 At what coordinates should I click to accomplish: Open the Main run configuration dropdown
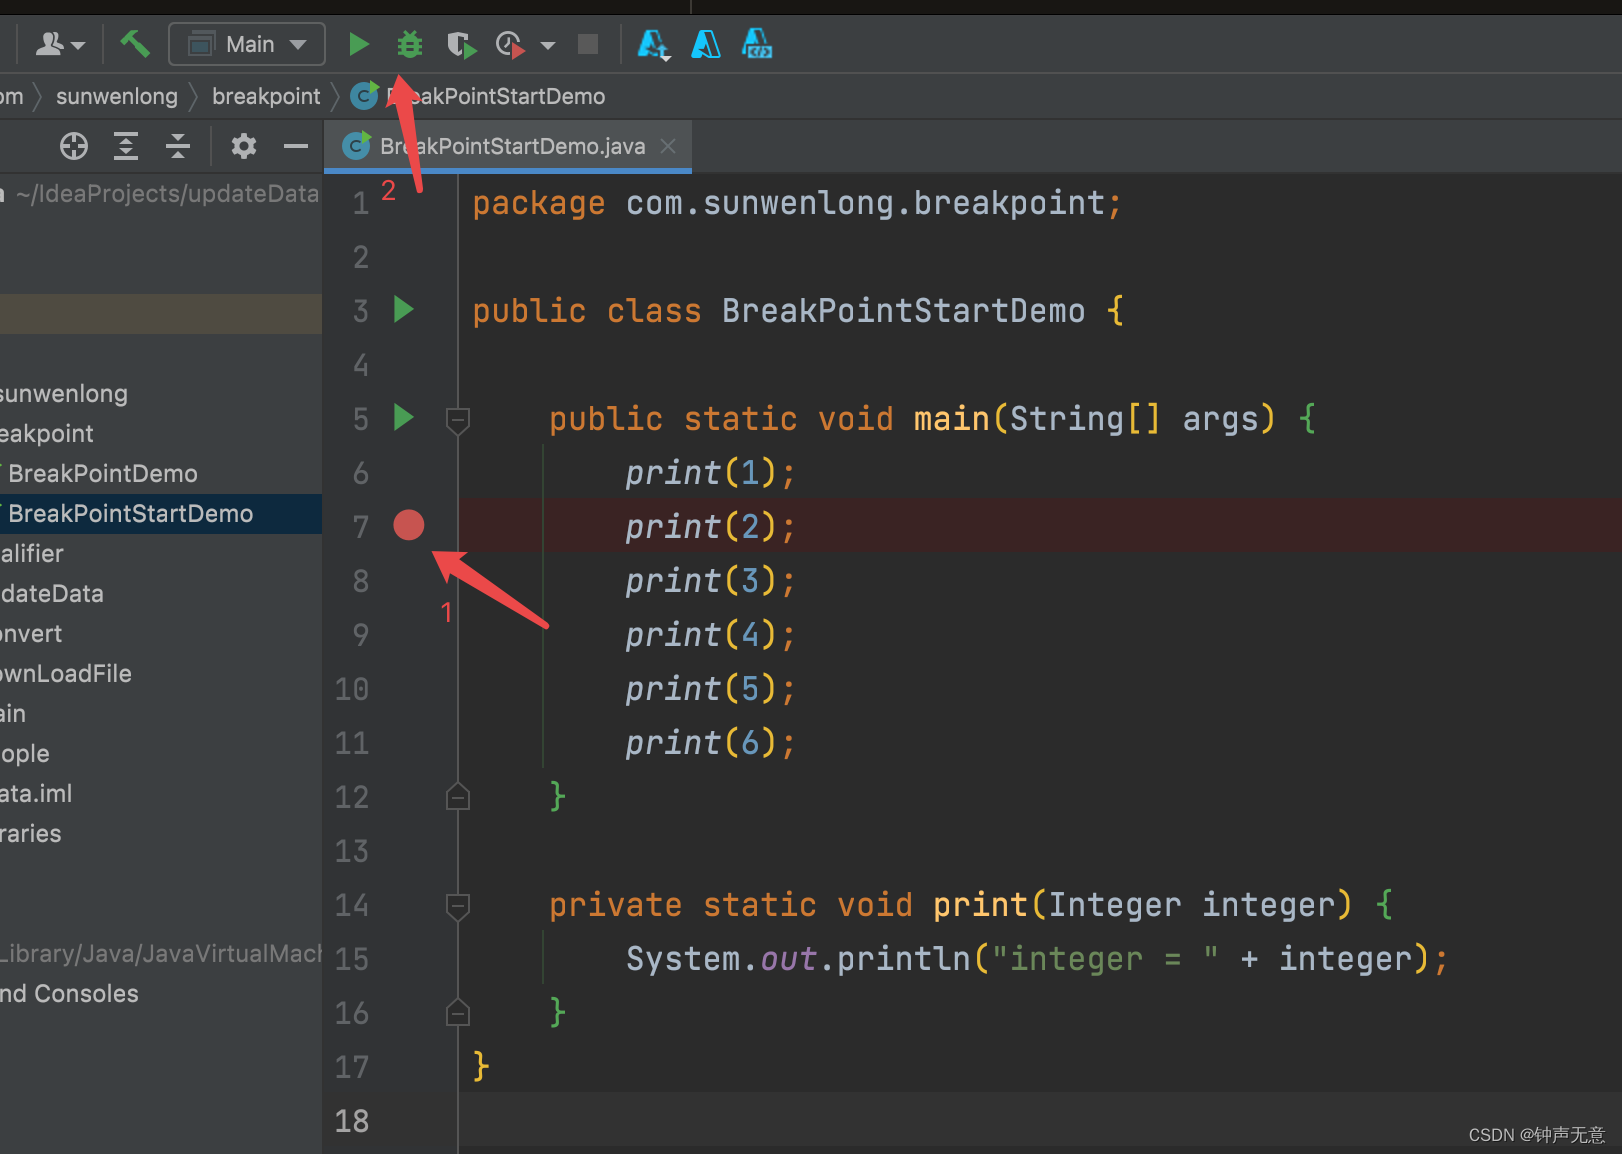247,44
